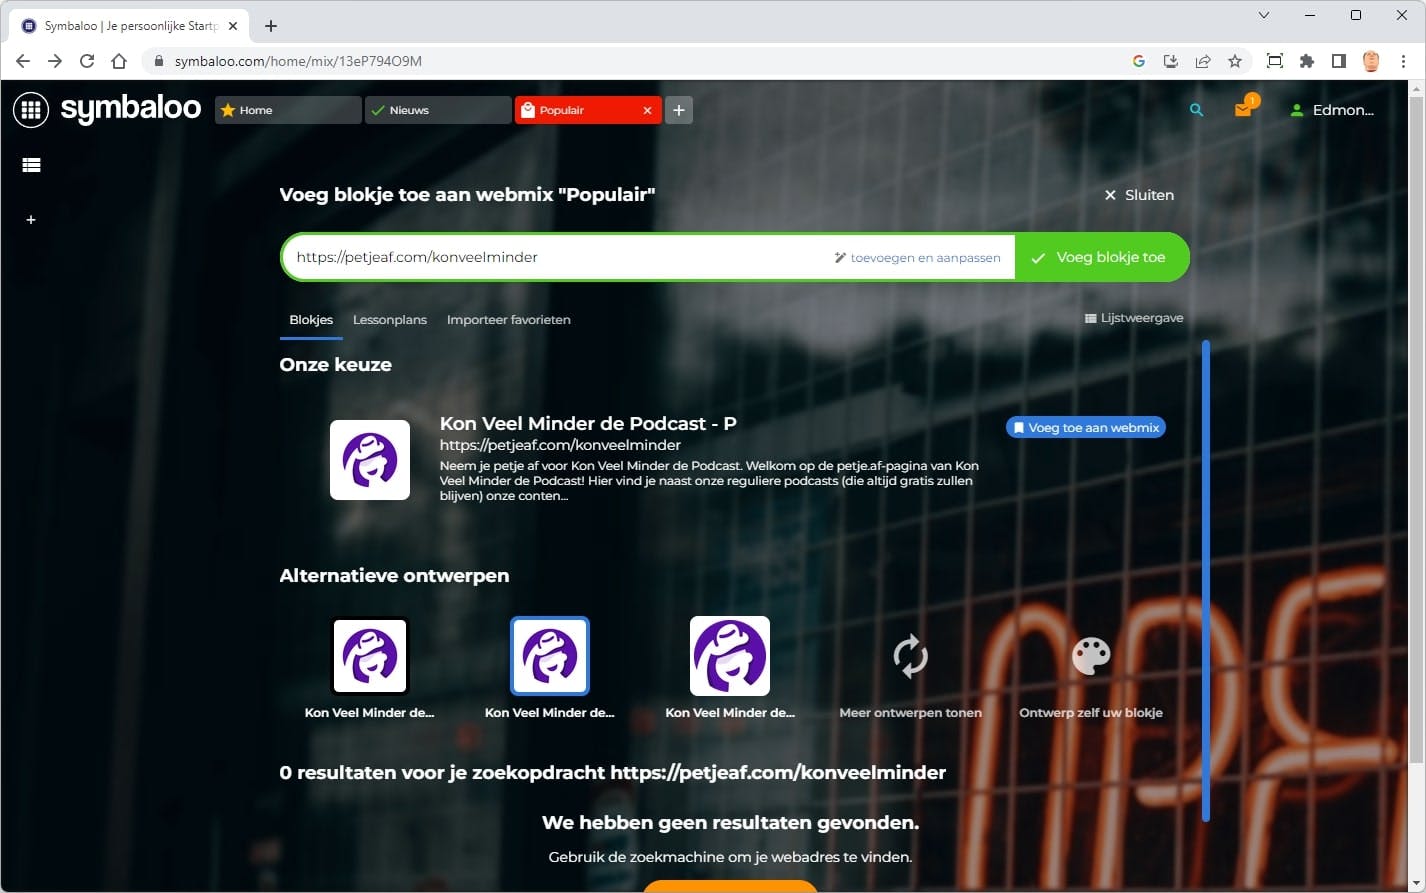Image resolution: width=1426 pixels, height=893 pixels.
Task: Select the Ontwerp zelf uw blokje palette icon
Action: pyautogui.click(x=1090, y=656)
